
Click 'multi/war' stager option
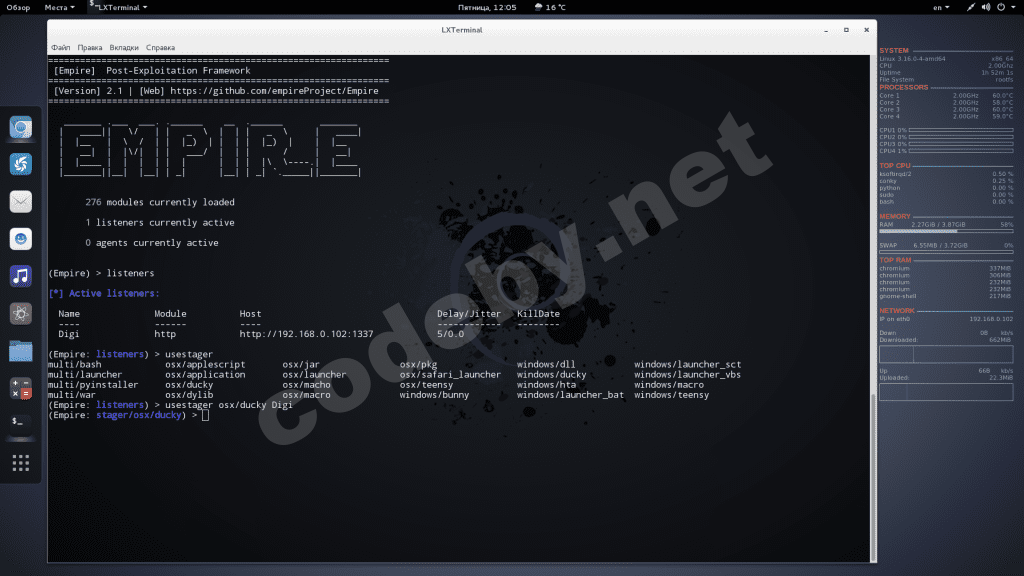72,395
